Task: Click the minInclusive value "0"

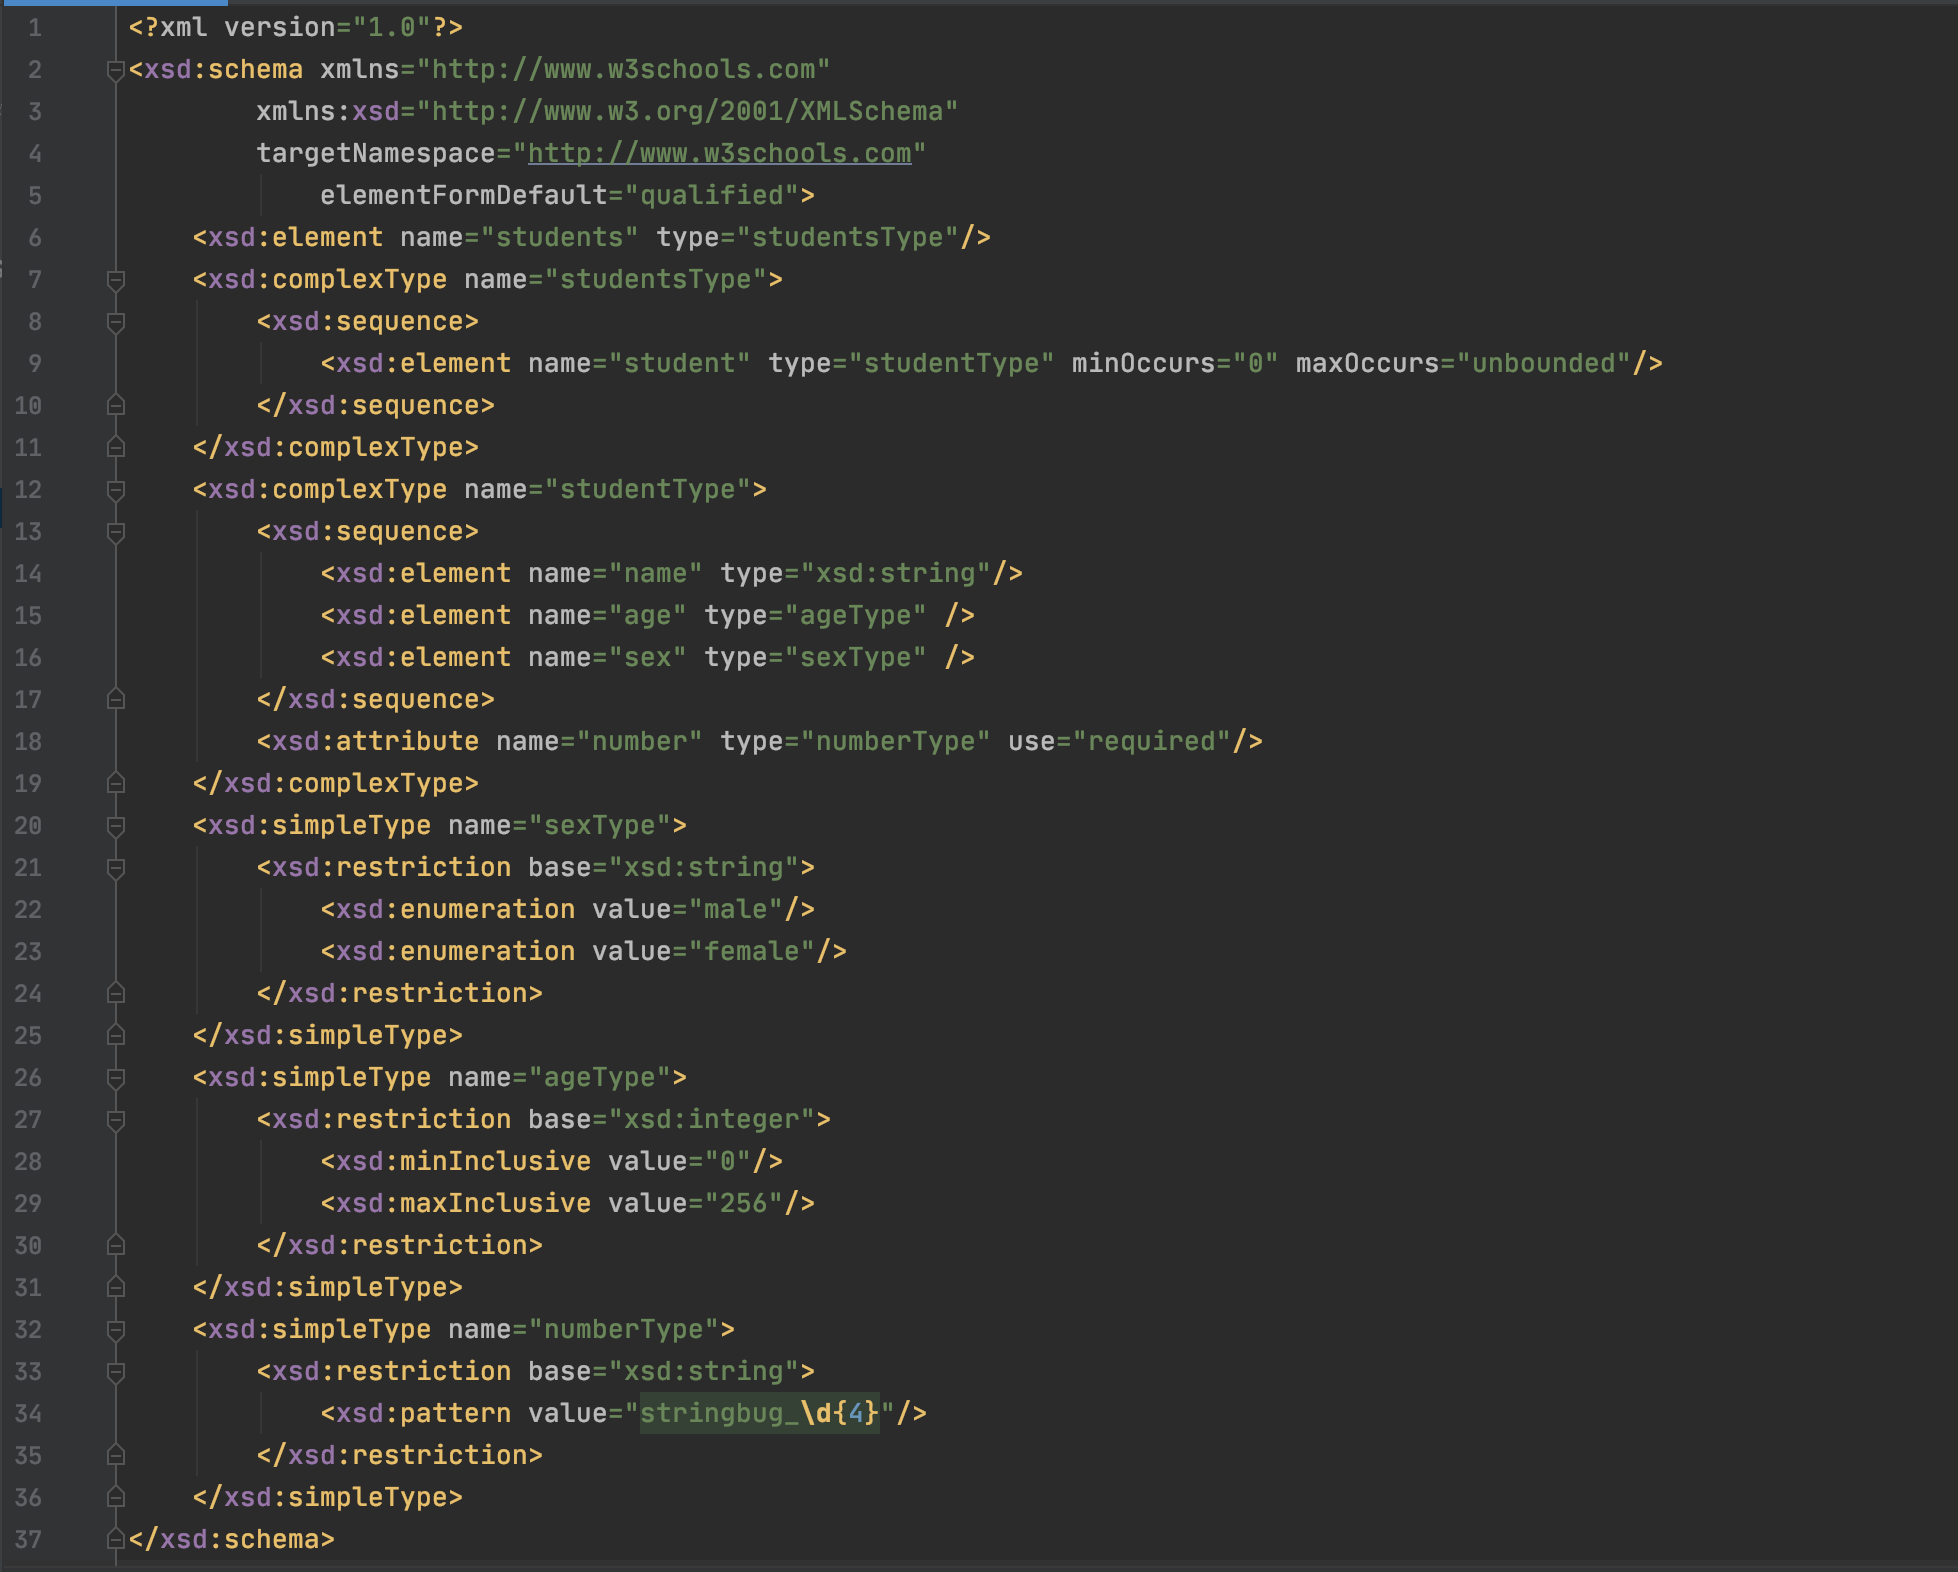Action: [x=728, y=1162]
